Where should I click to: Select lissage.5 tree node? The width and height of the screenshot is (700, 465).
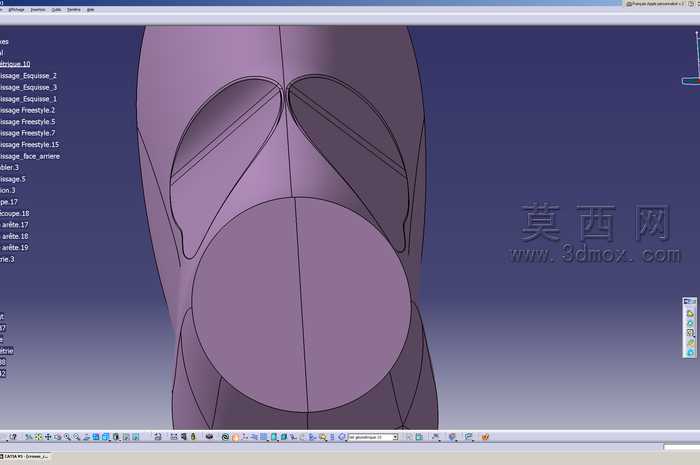pyautogui.click(x=12, y=179)
